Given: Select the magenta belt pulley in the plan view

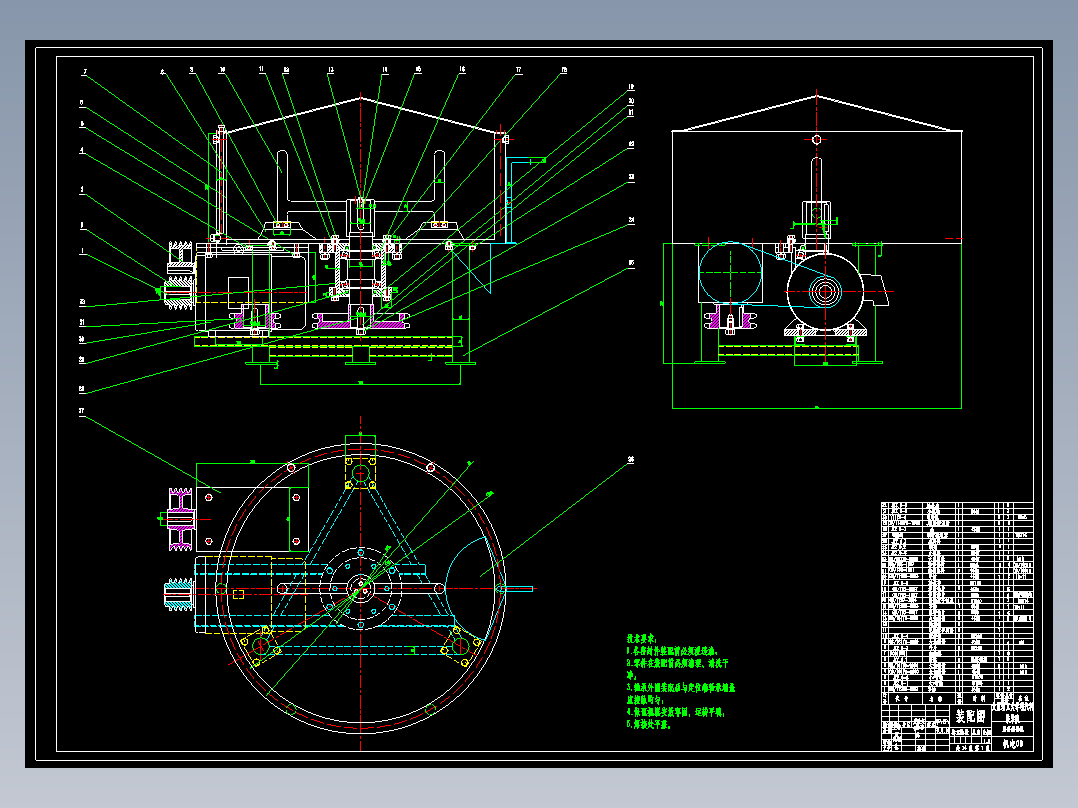Looking at the screenshot, I should 180,519.
